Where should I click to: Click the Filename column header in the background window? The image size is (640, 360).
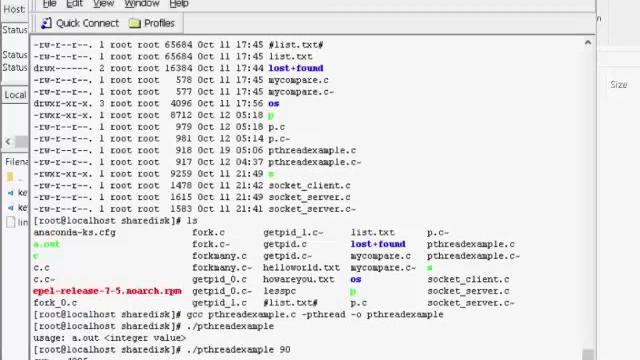(17, 162)
